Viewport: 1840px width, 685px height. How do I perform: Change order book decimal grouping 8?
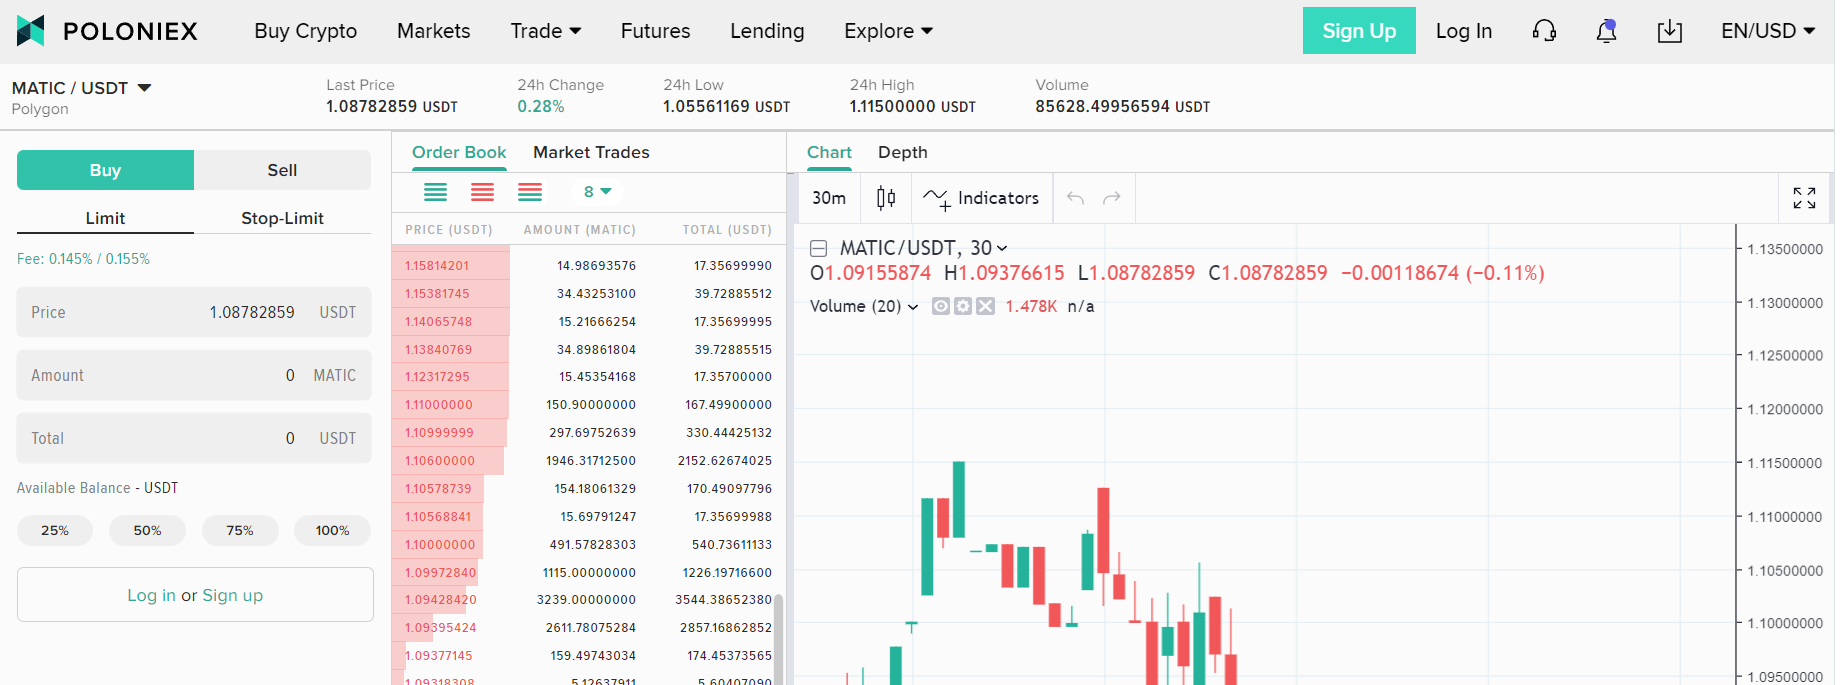point(597,192)
